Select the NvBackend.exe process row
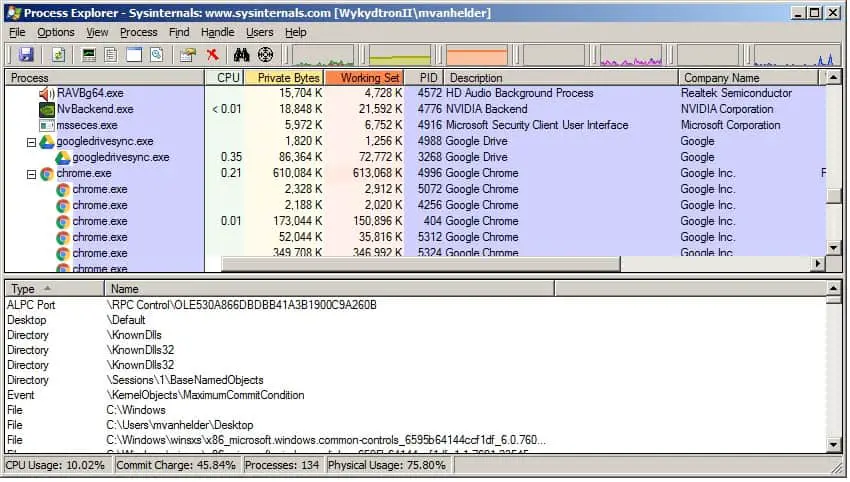This screenshot has height=482, width=850. 416,110
